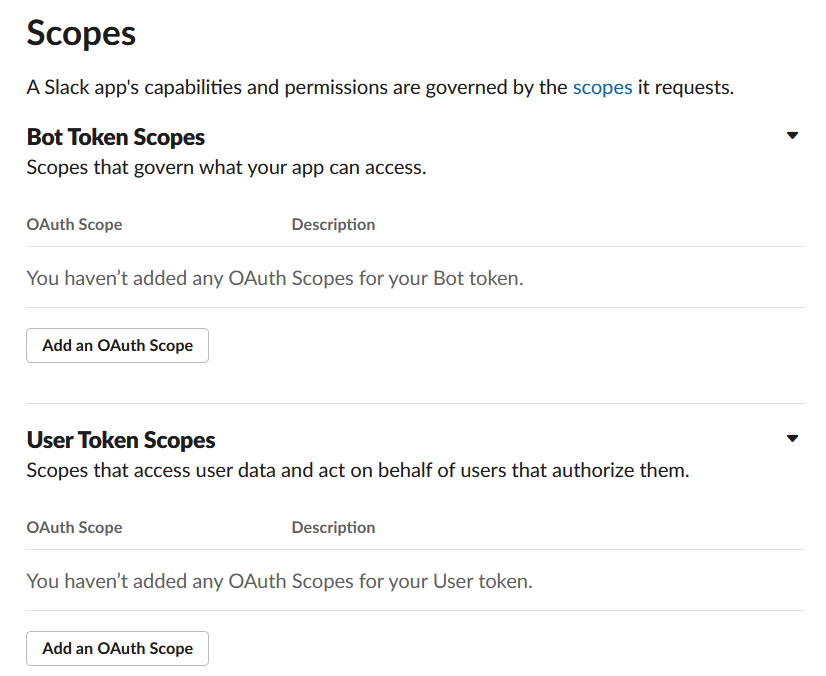Click 'Scopes that access user data' description text
The height and width of the screenshot is (676, 826).
click(x=357, y=470)
